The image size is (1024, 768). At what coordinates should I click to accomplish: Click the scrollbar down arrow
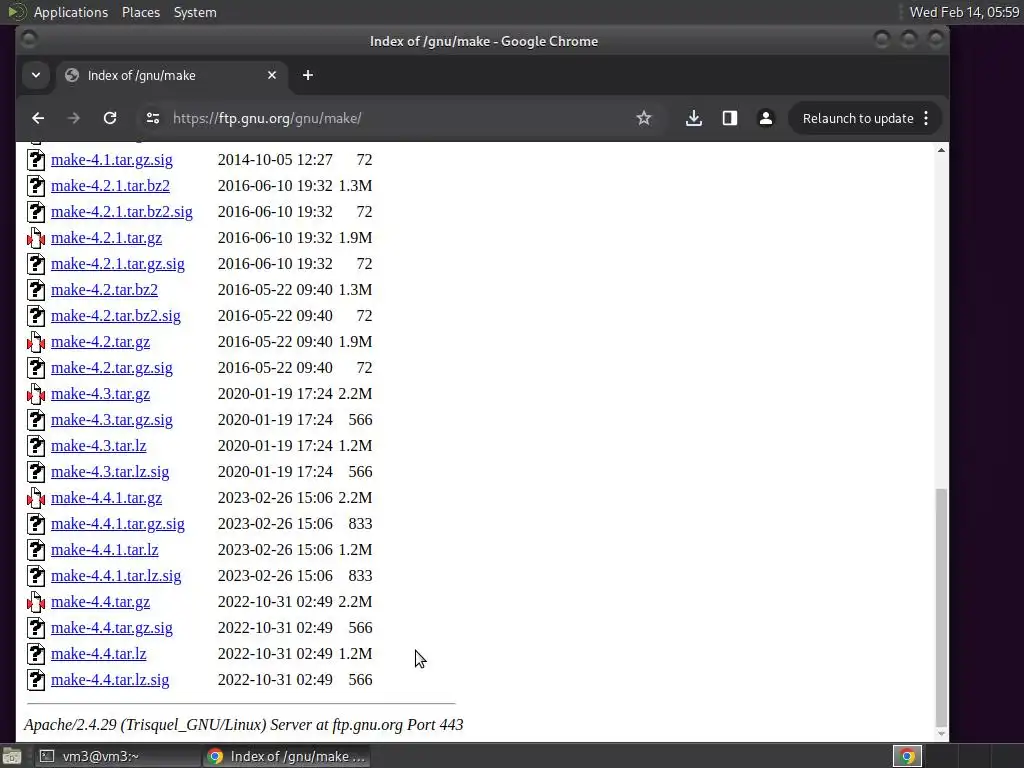pos(941,734)
